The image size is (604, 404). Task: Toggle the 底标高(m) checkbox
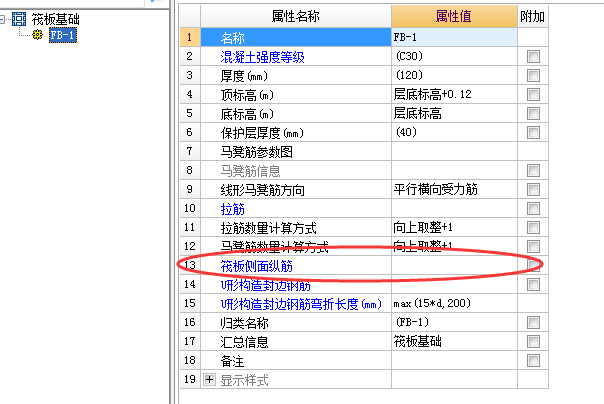click(x=533, y=114)
